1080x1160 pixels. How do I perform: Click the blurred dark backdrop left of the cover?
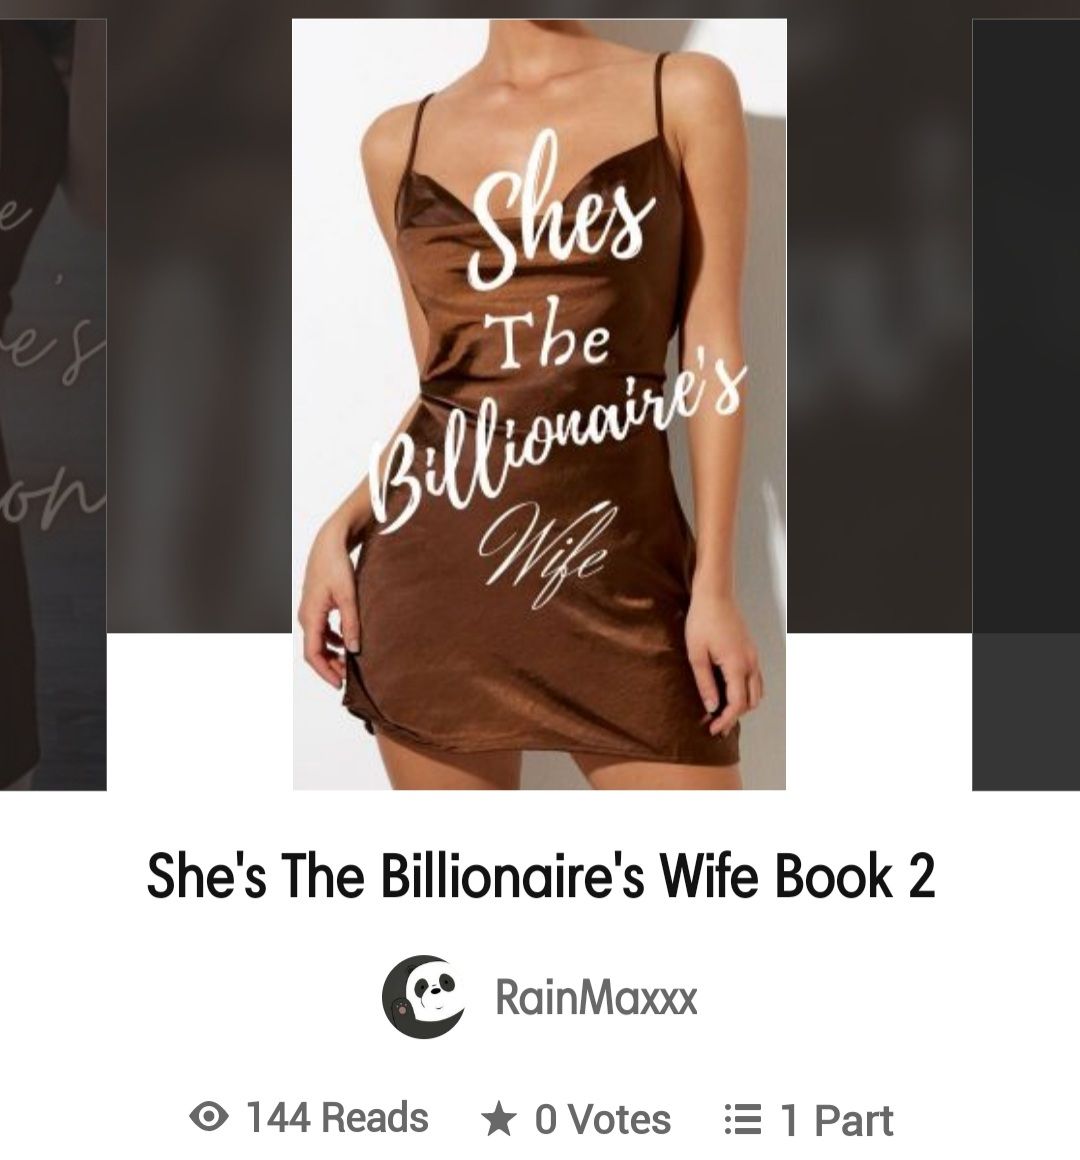point(200,326)
